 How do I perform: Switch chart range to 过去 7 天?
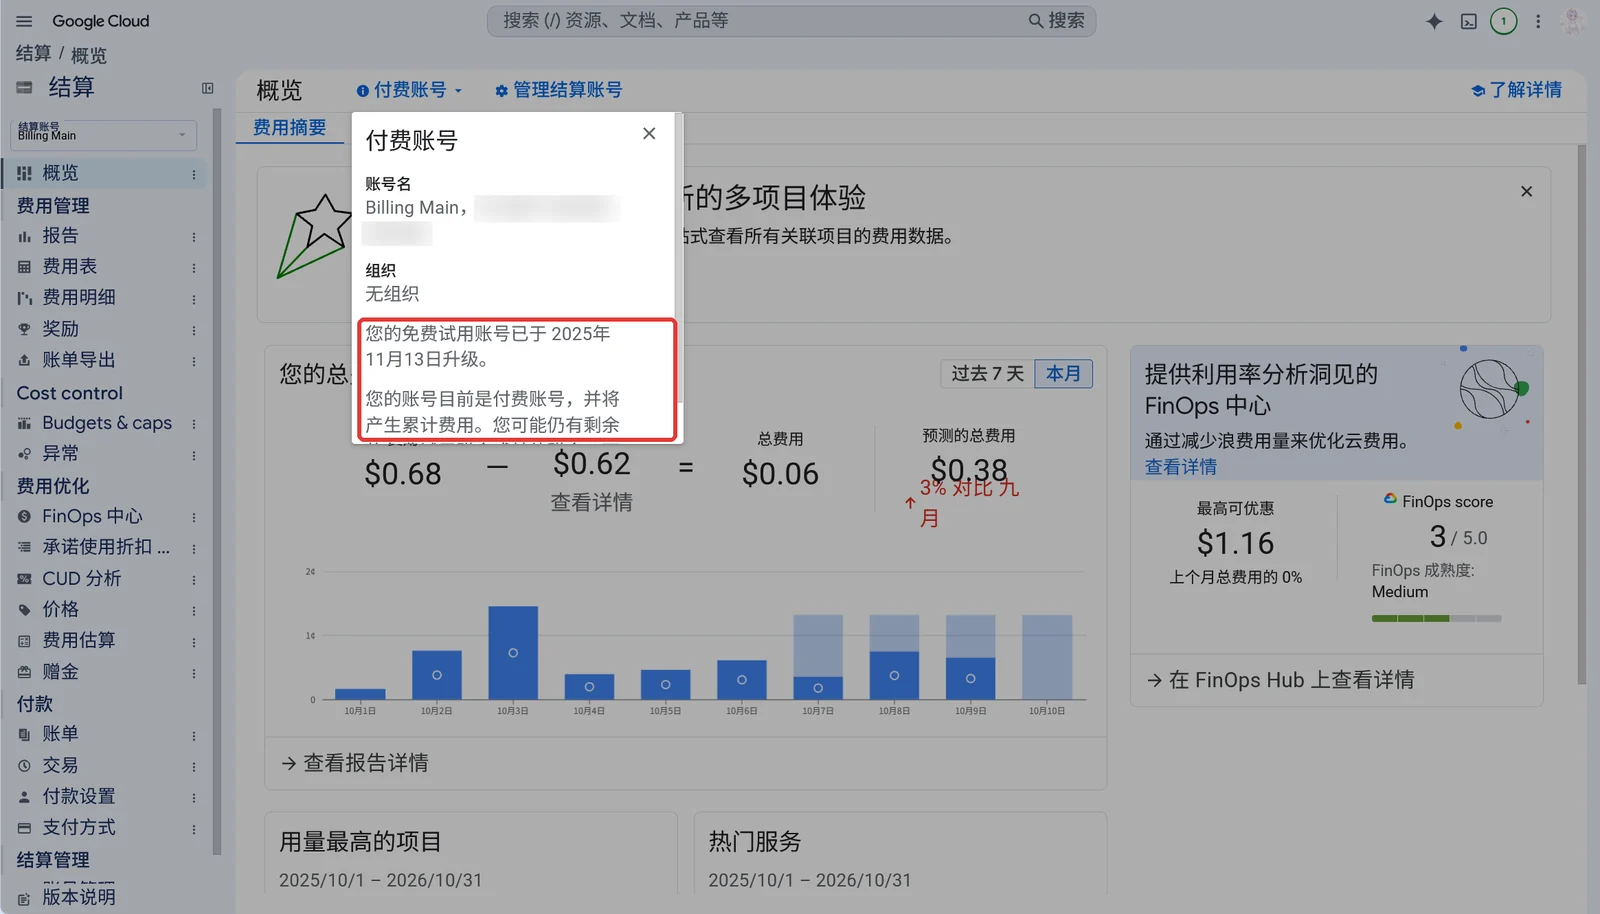coord(988,374)
